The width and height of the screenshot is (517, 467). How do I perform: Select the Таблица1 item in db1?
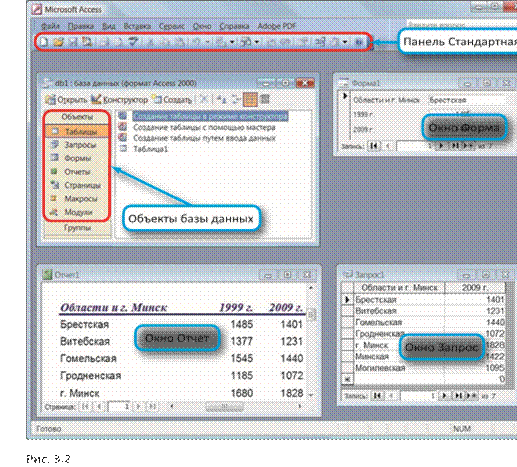click(151, 149)
